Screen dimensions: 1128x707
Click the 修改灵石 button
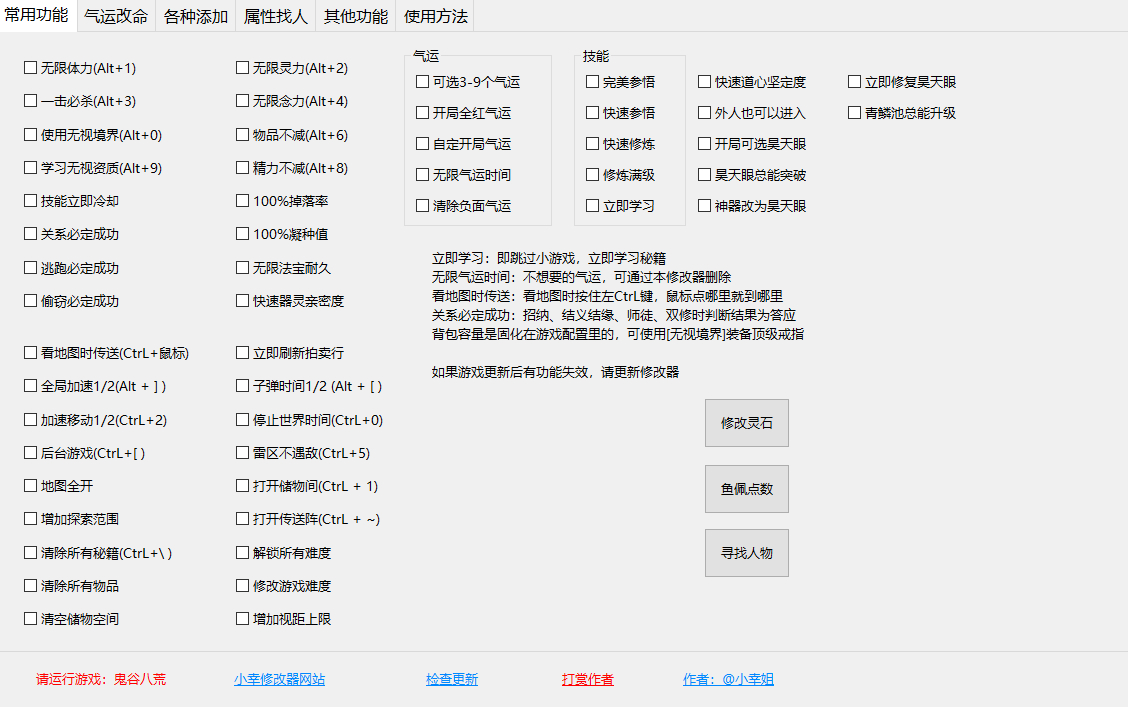(746, 422)
